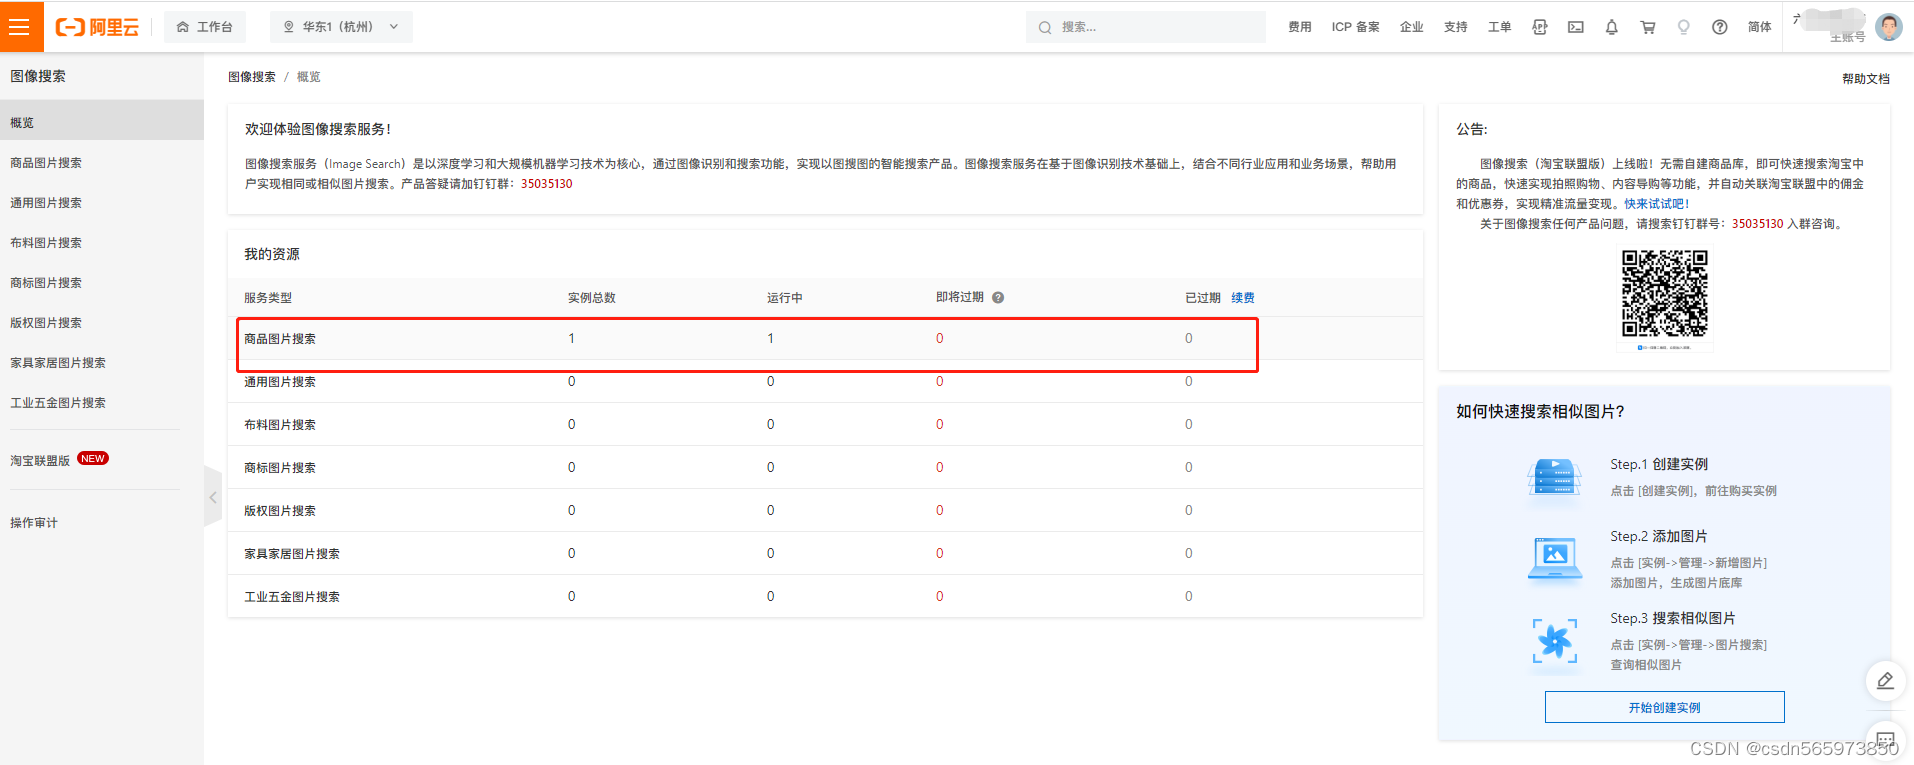Open the 企业 menu
Viewport: 1914px width, 765px height.
[x=1412, y=27]
